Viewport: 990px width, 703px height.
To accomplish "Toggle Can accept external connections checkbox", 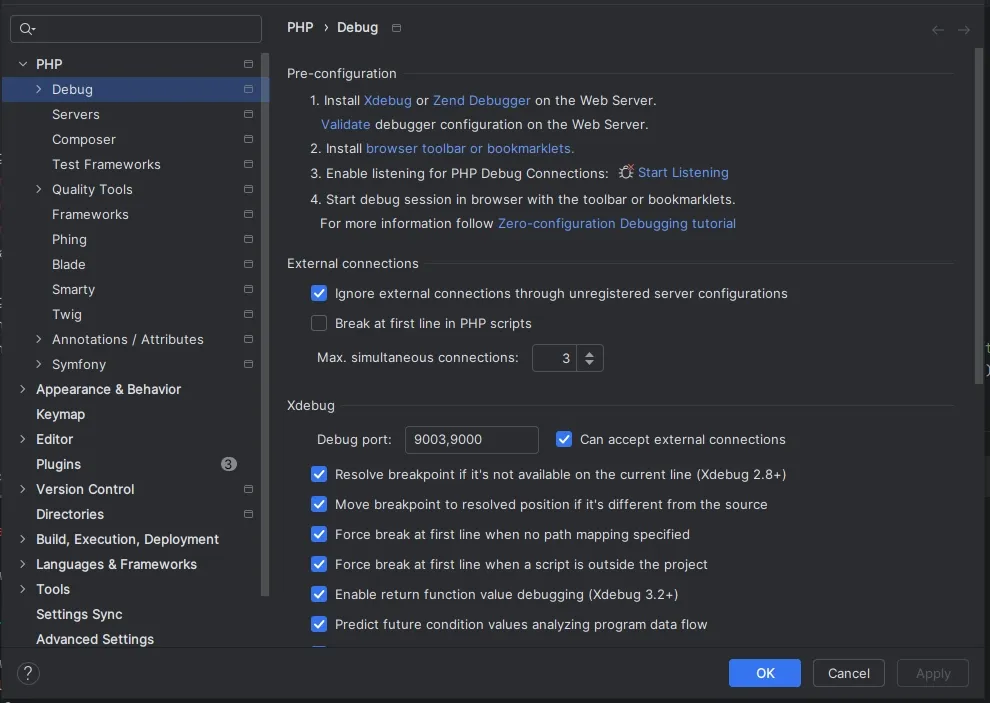I will pyautogui.click(x=564, y=439).
